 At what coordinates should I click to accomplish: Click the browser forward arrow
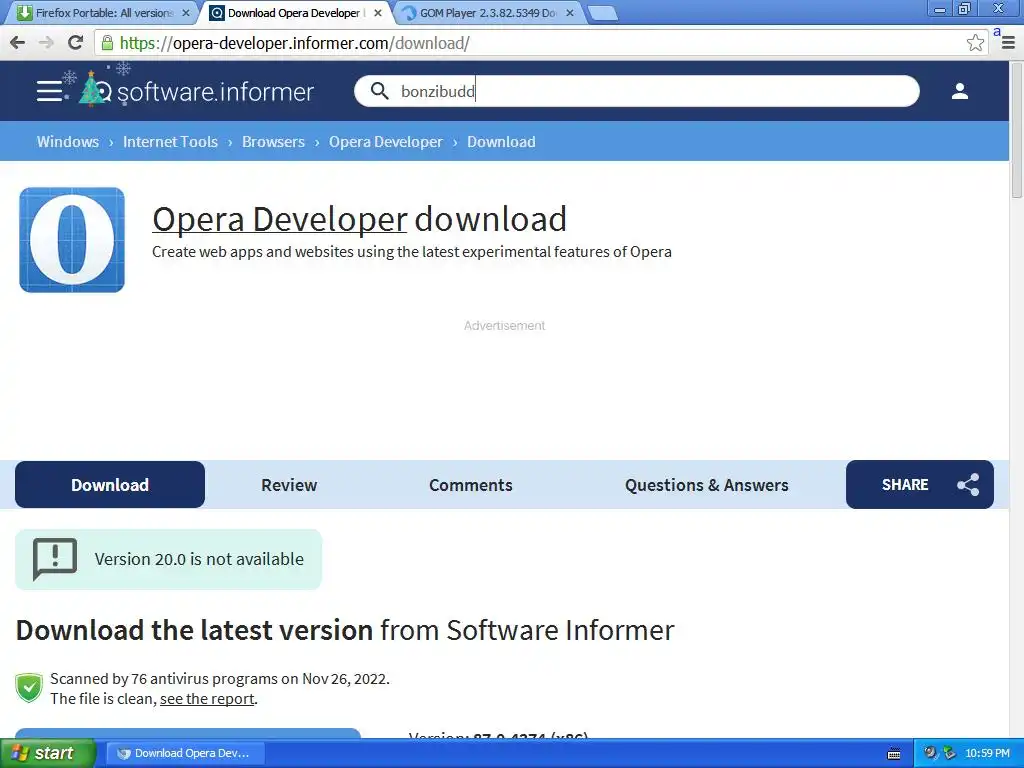(x=46, y=43)
